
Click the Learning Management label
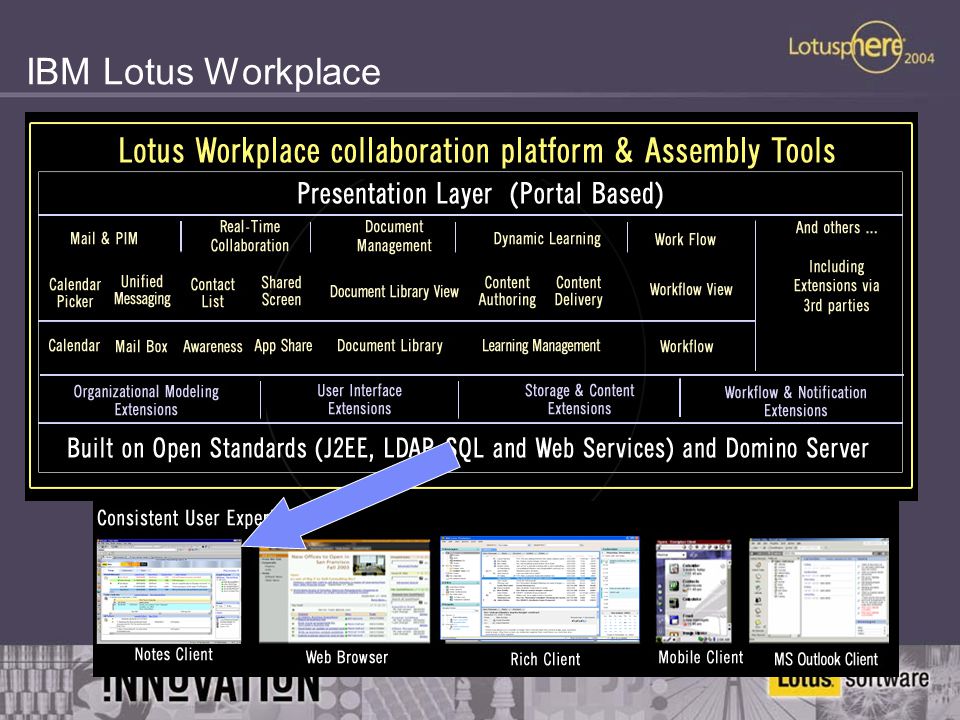(x=541, y=346)
